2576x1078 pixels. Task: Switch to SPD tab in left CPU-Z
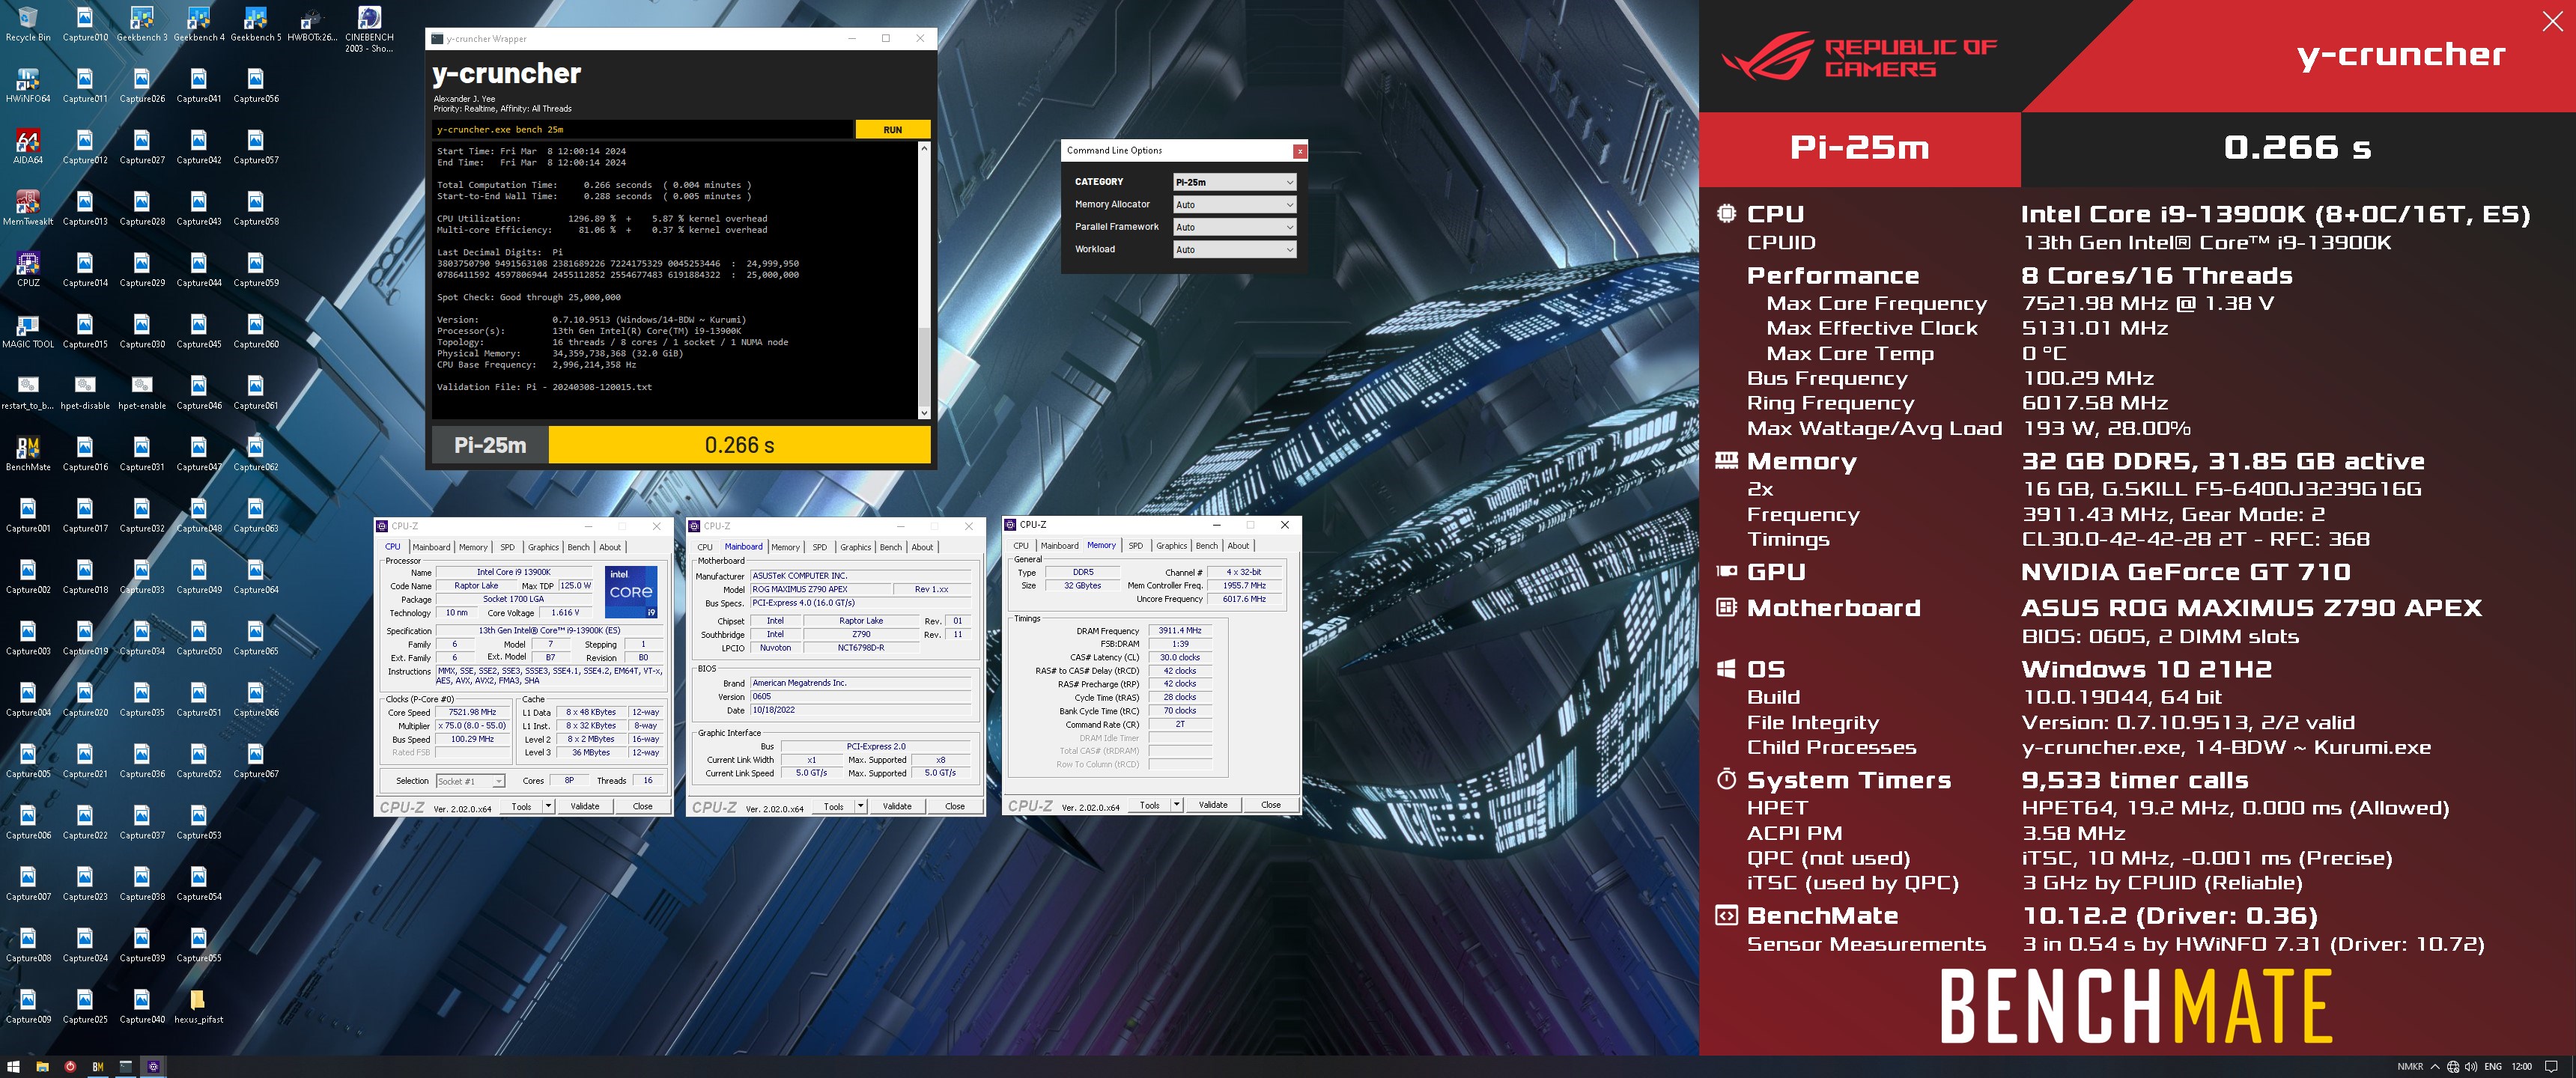[507, 547]
